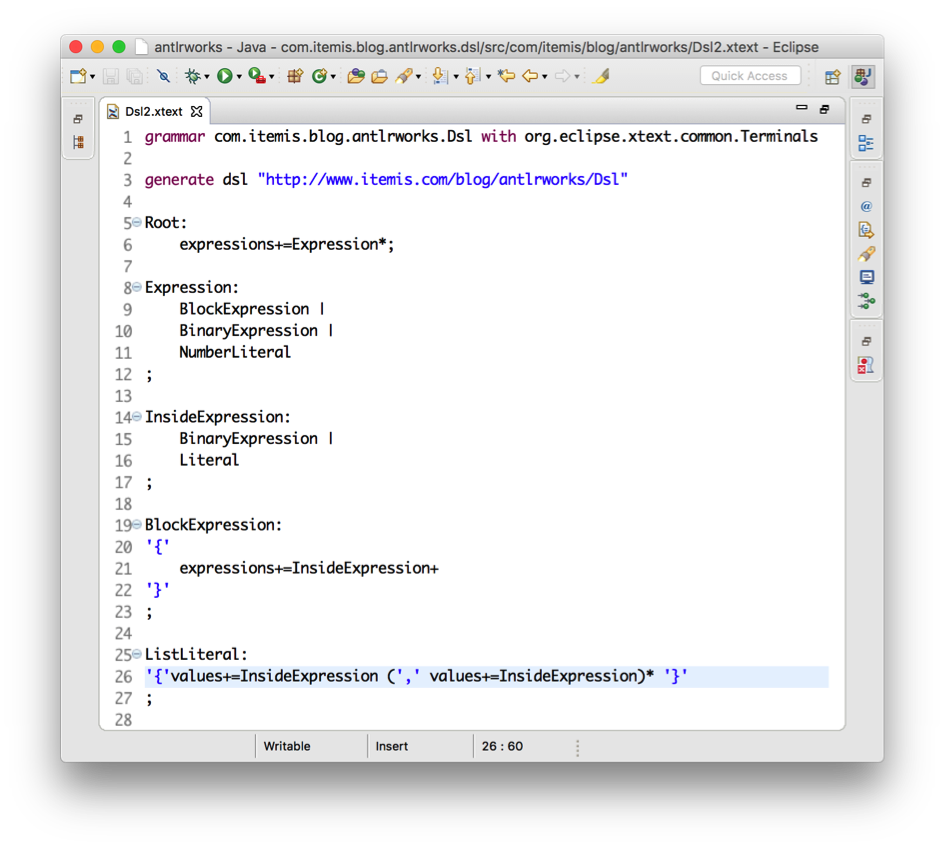Click the Insert mode status entry
Image resolution: width=945 pixels, height=849 pixels.
pos(392,746)
